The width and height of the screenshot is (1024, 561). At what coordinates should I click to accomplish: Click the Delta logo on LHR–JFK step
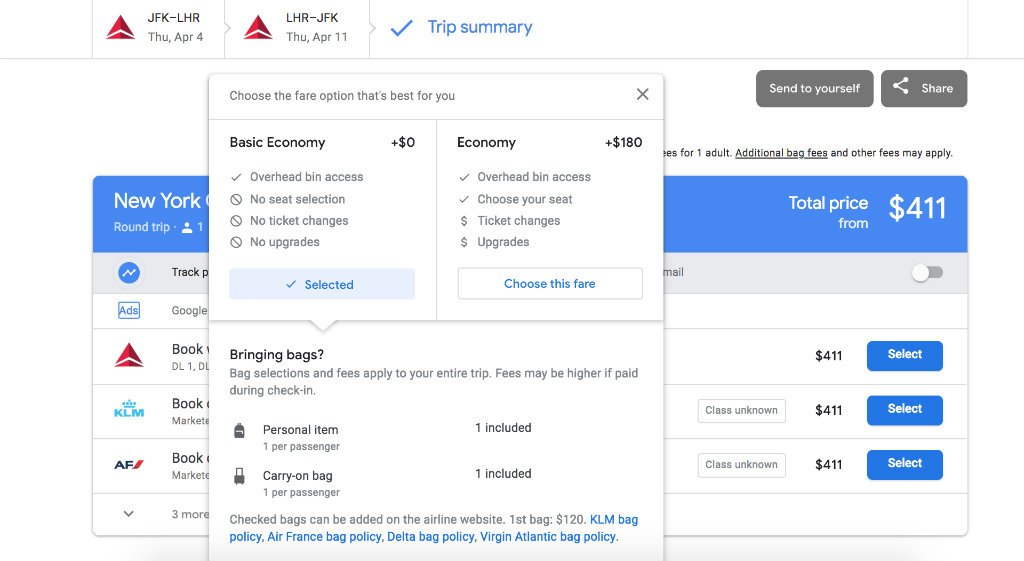pyautogui.click(x=258, y=28)
